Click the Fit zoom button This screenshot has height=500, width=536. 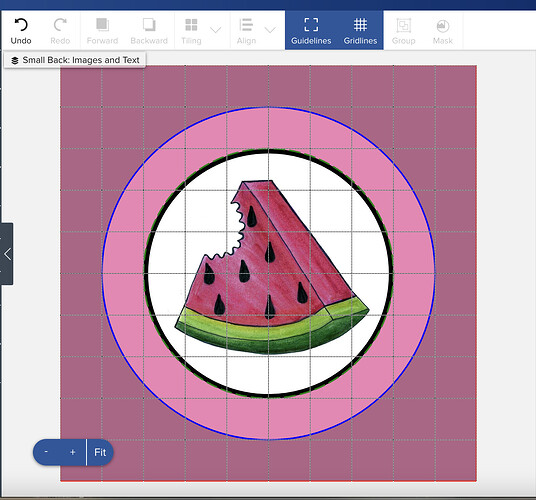100,452
